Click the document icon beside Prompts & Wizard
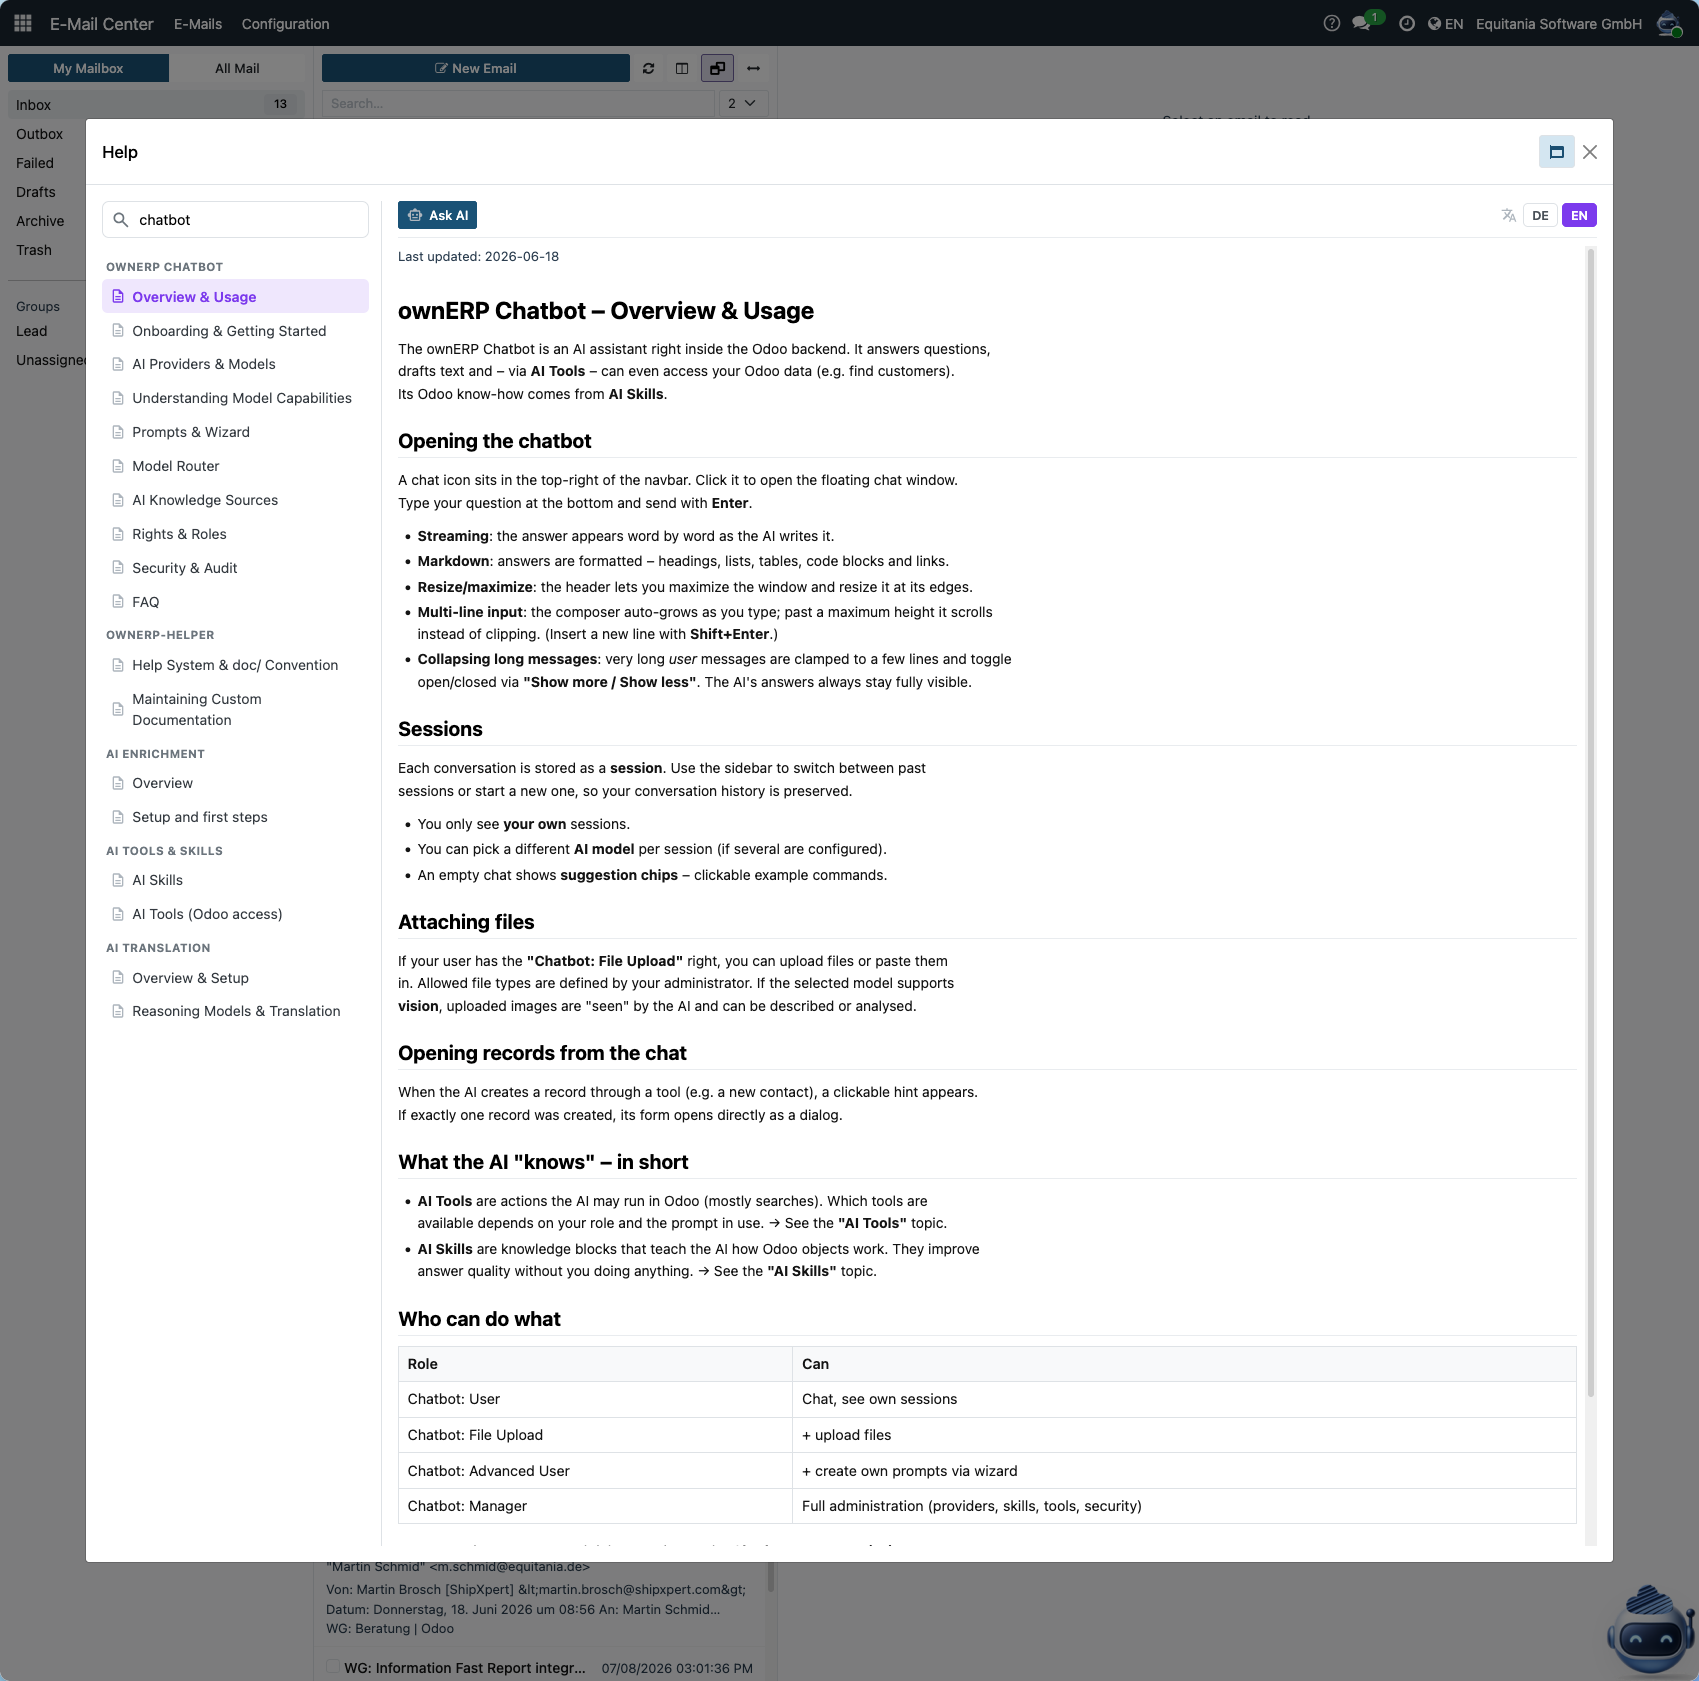Viewport: 1699px width, 1681px height. 118,432
